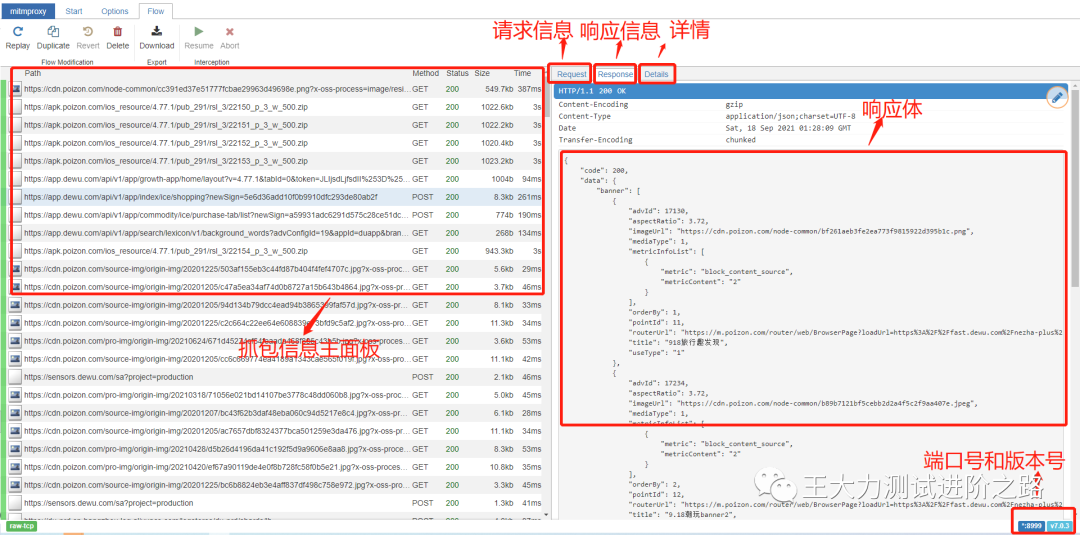Click image icon of bc6b8824eb3e4aff flow
The image size is (1080, 535).
(16, 485)
